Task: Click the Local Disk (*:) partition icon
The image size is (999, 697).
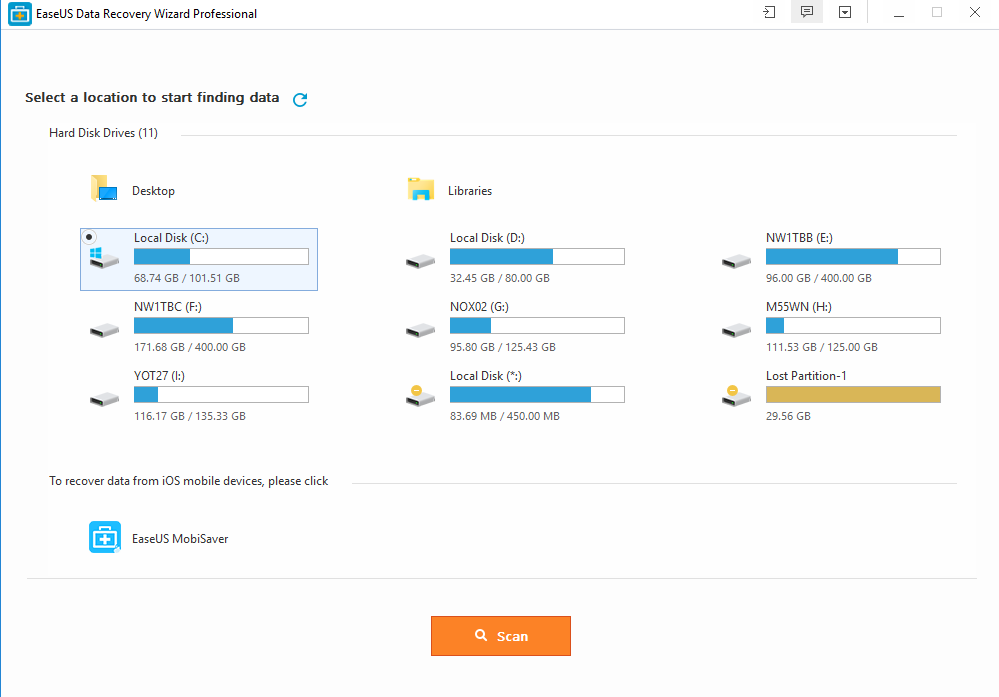Action: (x=420, y=397)
